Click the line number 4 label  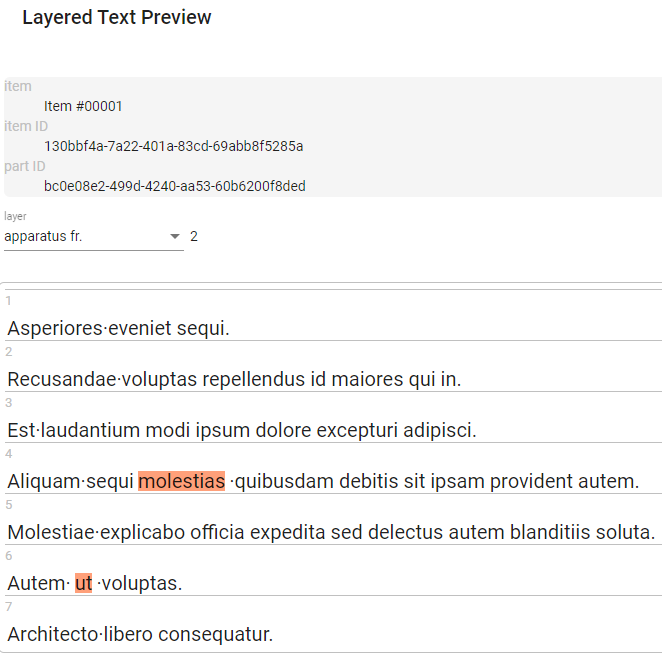[8, 454]
